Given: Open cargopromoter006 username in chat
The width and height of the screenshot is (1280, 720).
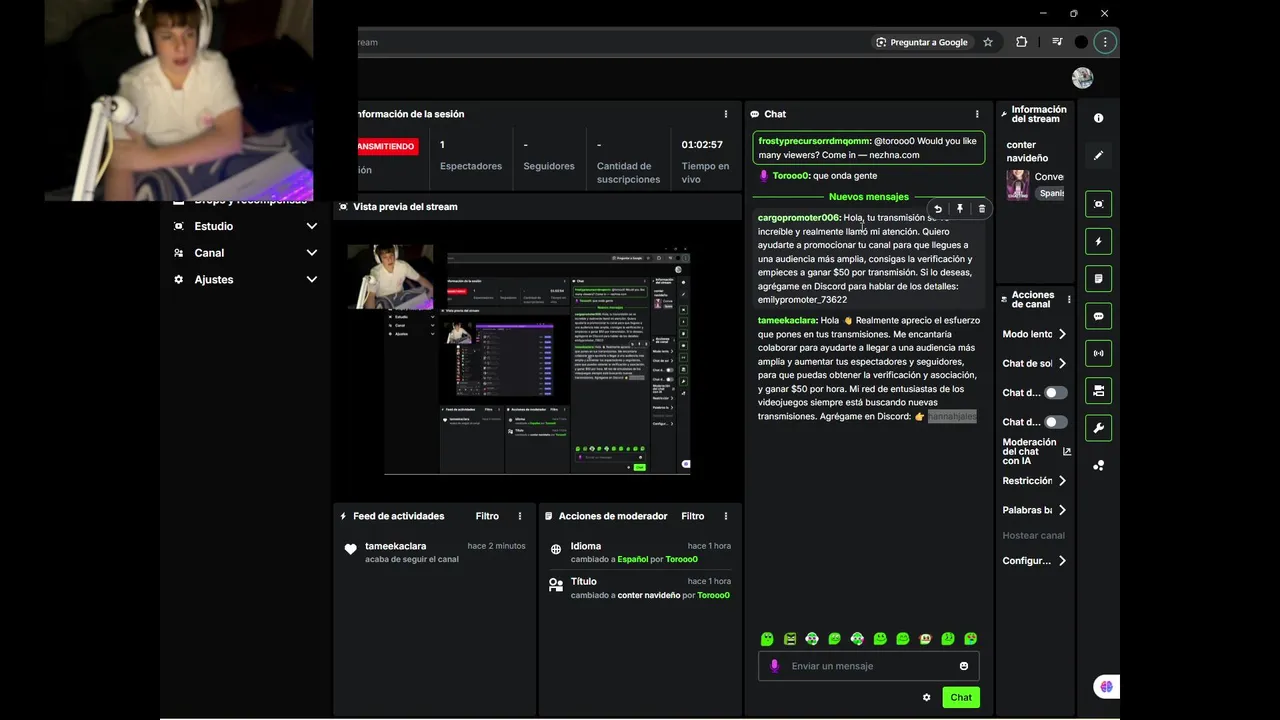Looking at the screenshot, I should (x=799, y=218).
